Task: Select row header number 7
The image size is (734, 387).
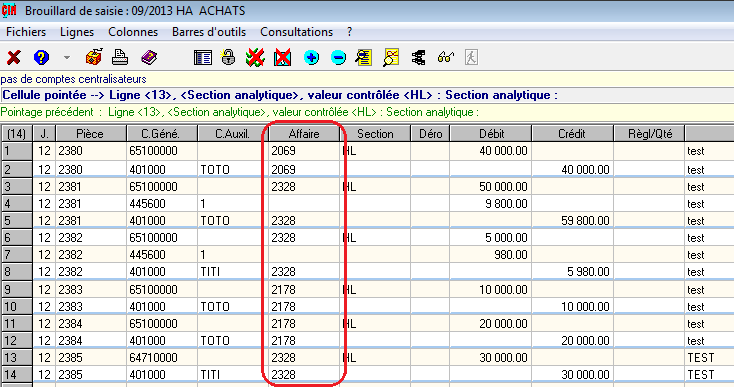Action: click(x=16, y=255)
